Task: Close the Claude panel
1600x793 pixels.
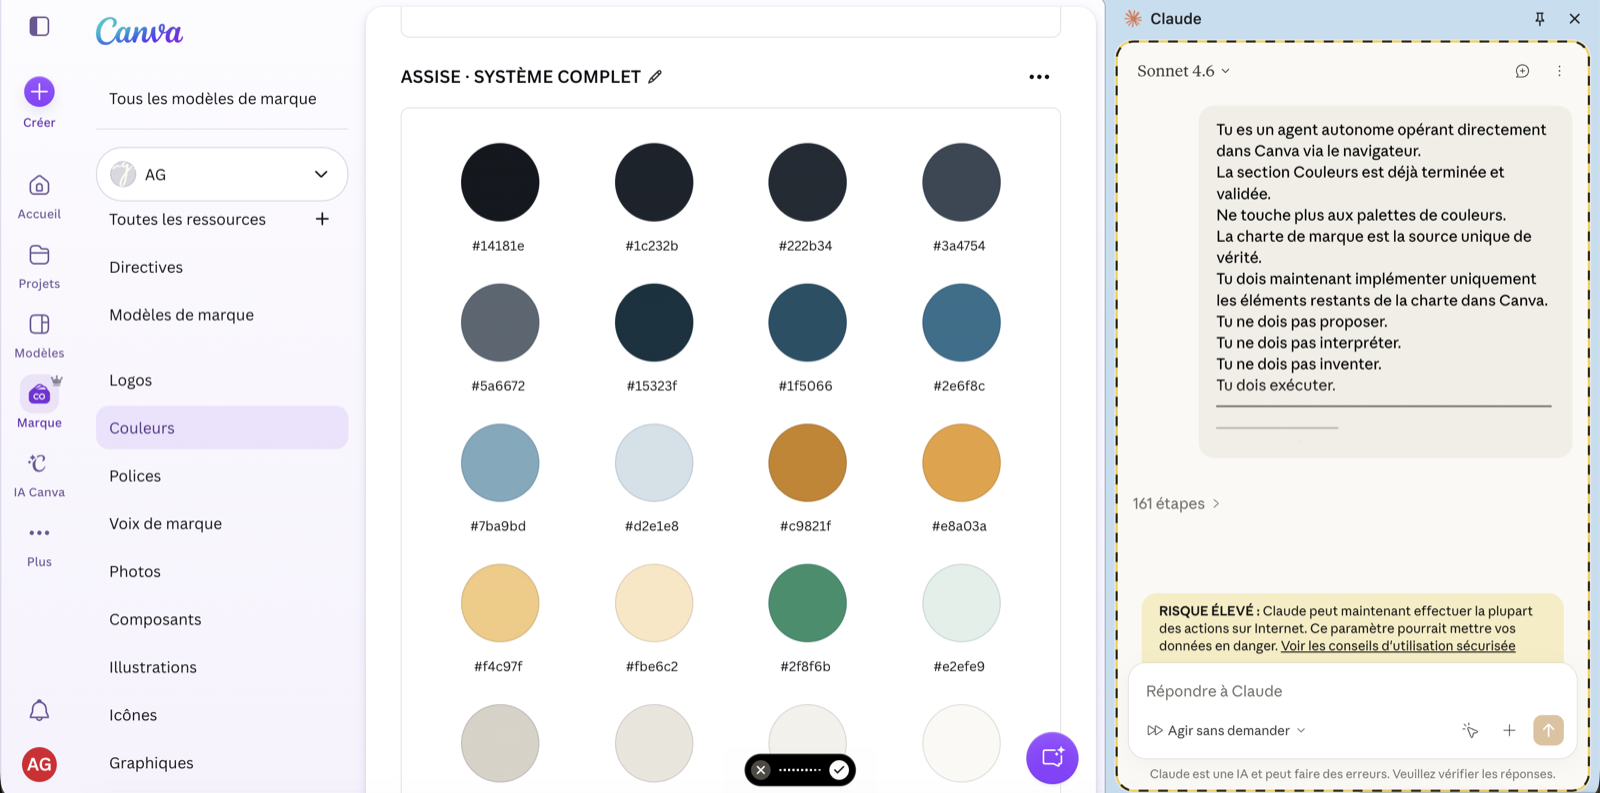Action: tap(1575, 18)
